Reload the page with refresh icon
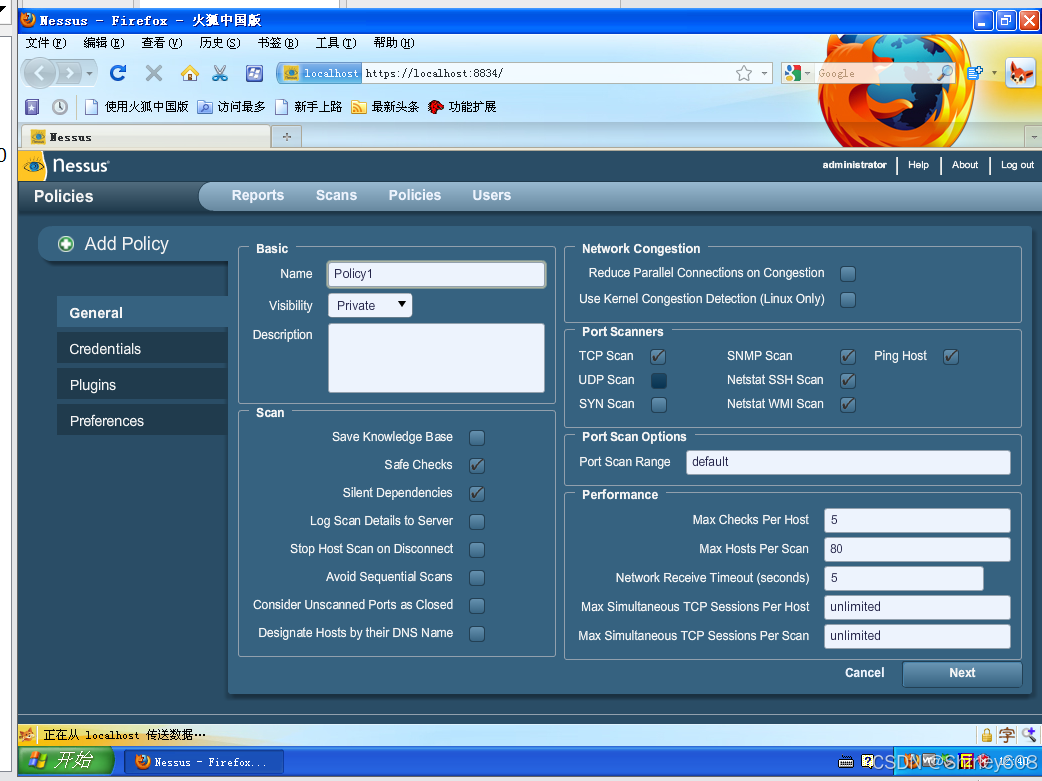Screen dimensions: 1042x781 pyautogui.click(x=118, y=72)
